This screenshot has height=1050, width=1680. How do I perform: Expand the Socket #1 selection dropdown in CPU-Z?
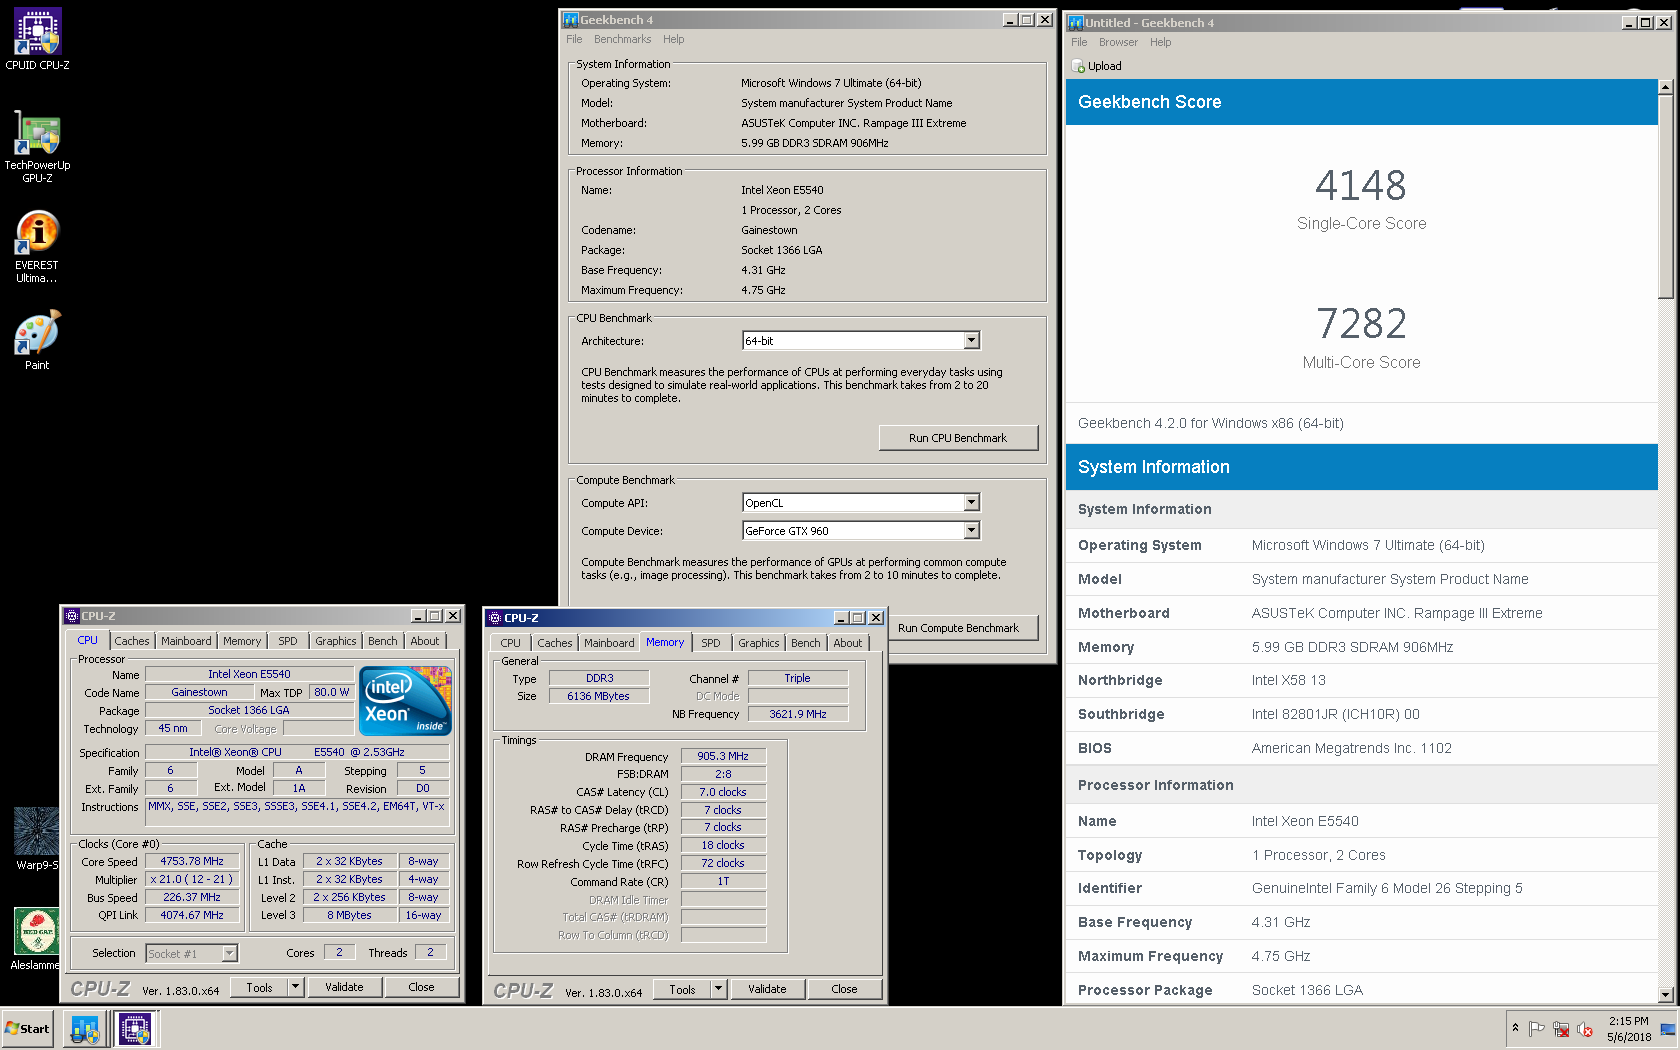[x=229, y=954]
